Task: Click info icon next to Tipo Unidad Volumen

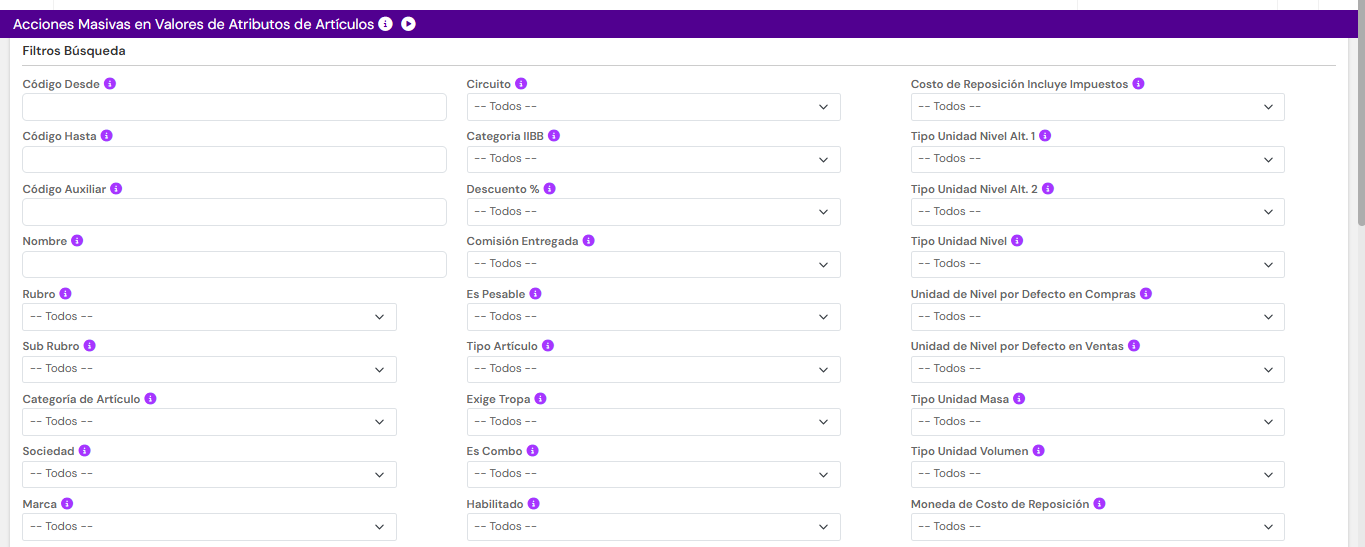Action: pos(1038,451)
